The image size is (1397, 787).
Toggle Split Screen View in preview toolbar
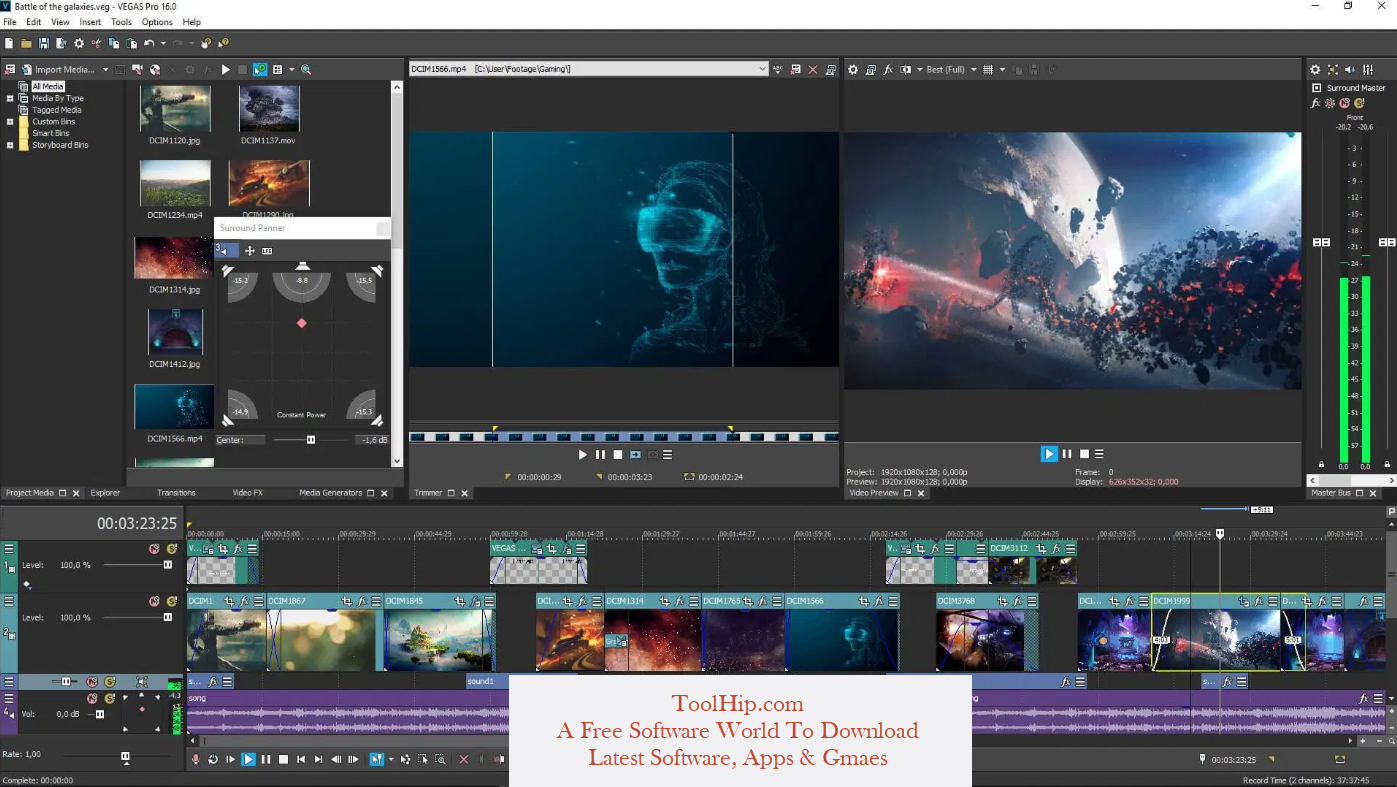[x=905, y=70]
